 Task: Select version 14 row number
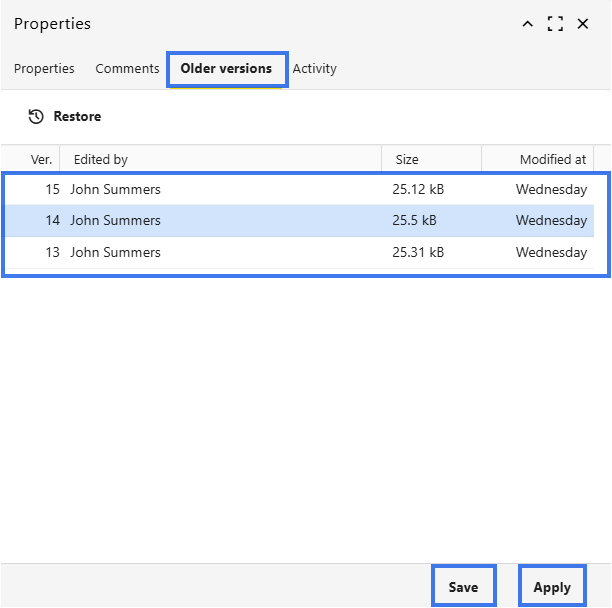point(52,220)
